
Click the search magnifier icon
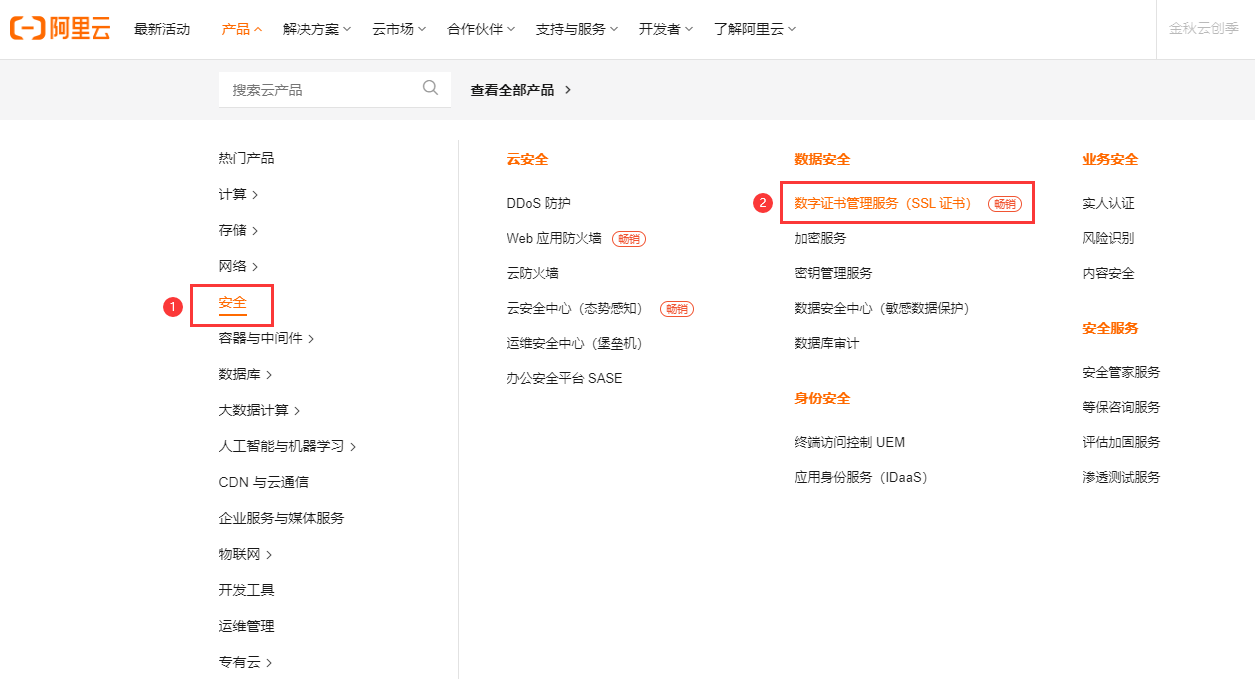431,88
